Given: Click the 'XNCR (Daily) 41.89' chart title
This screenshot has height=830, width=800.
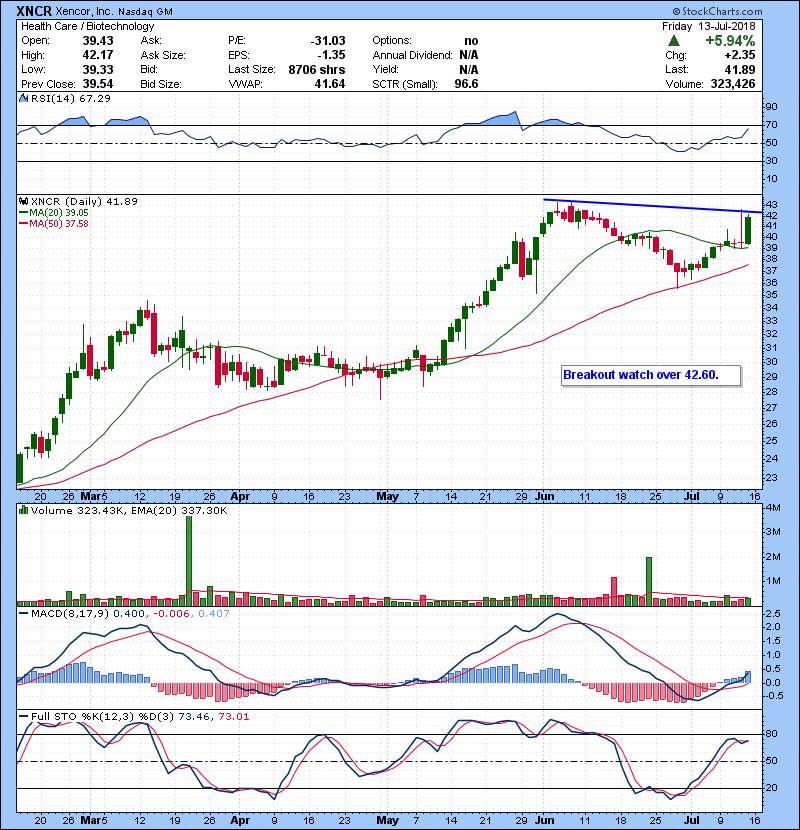Looking at the screenshot, I should (84, 201).
